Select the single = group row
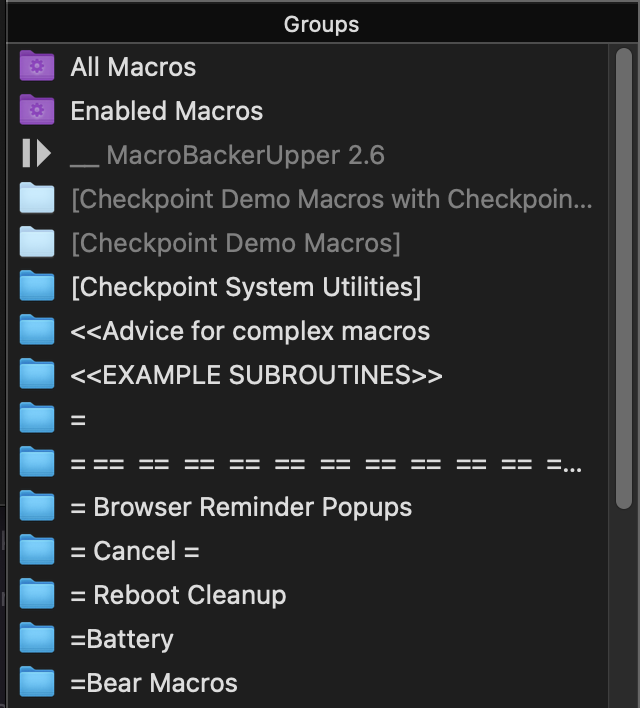 pyautogui.click(x=308, y=419)
